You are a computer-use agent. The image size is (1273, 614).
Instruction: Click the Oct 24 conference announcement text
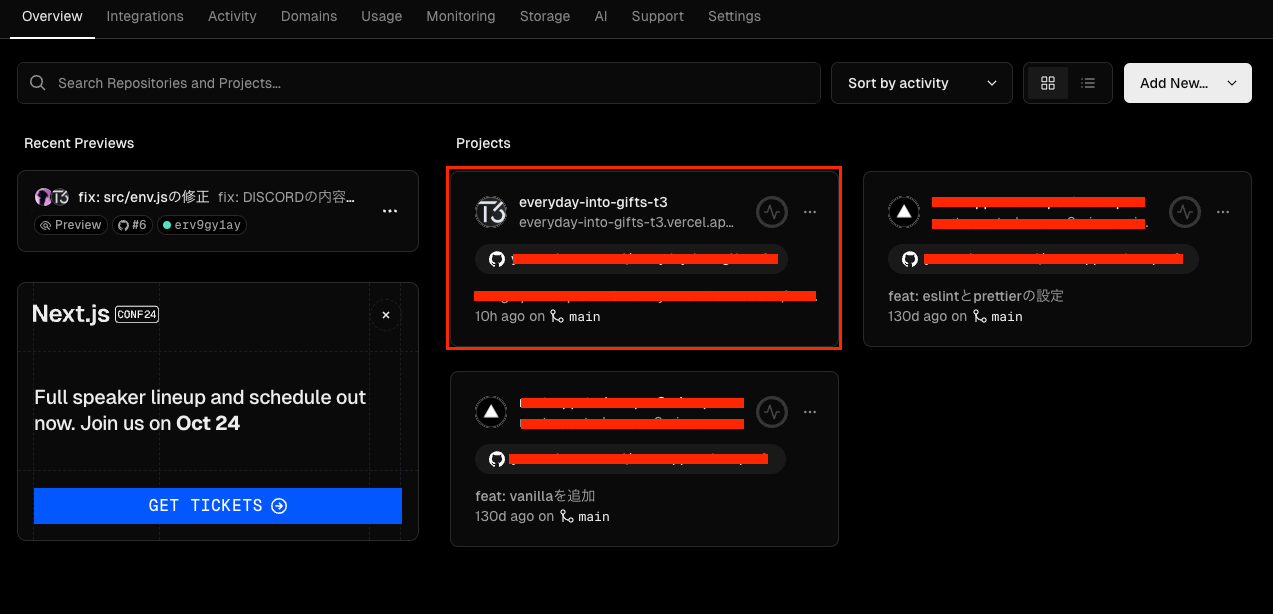click(x=200, y=410)
